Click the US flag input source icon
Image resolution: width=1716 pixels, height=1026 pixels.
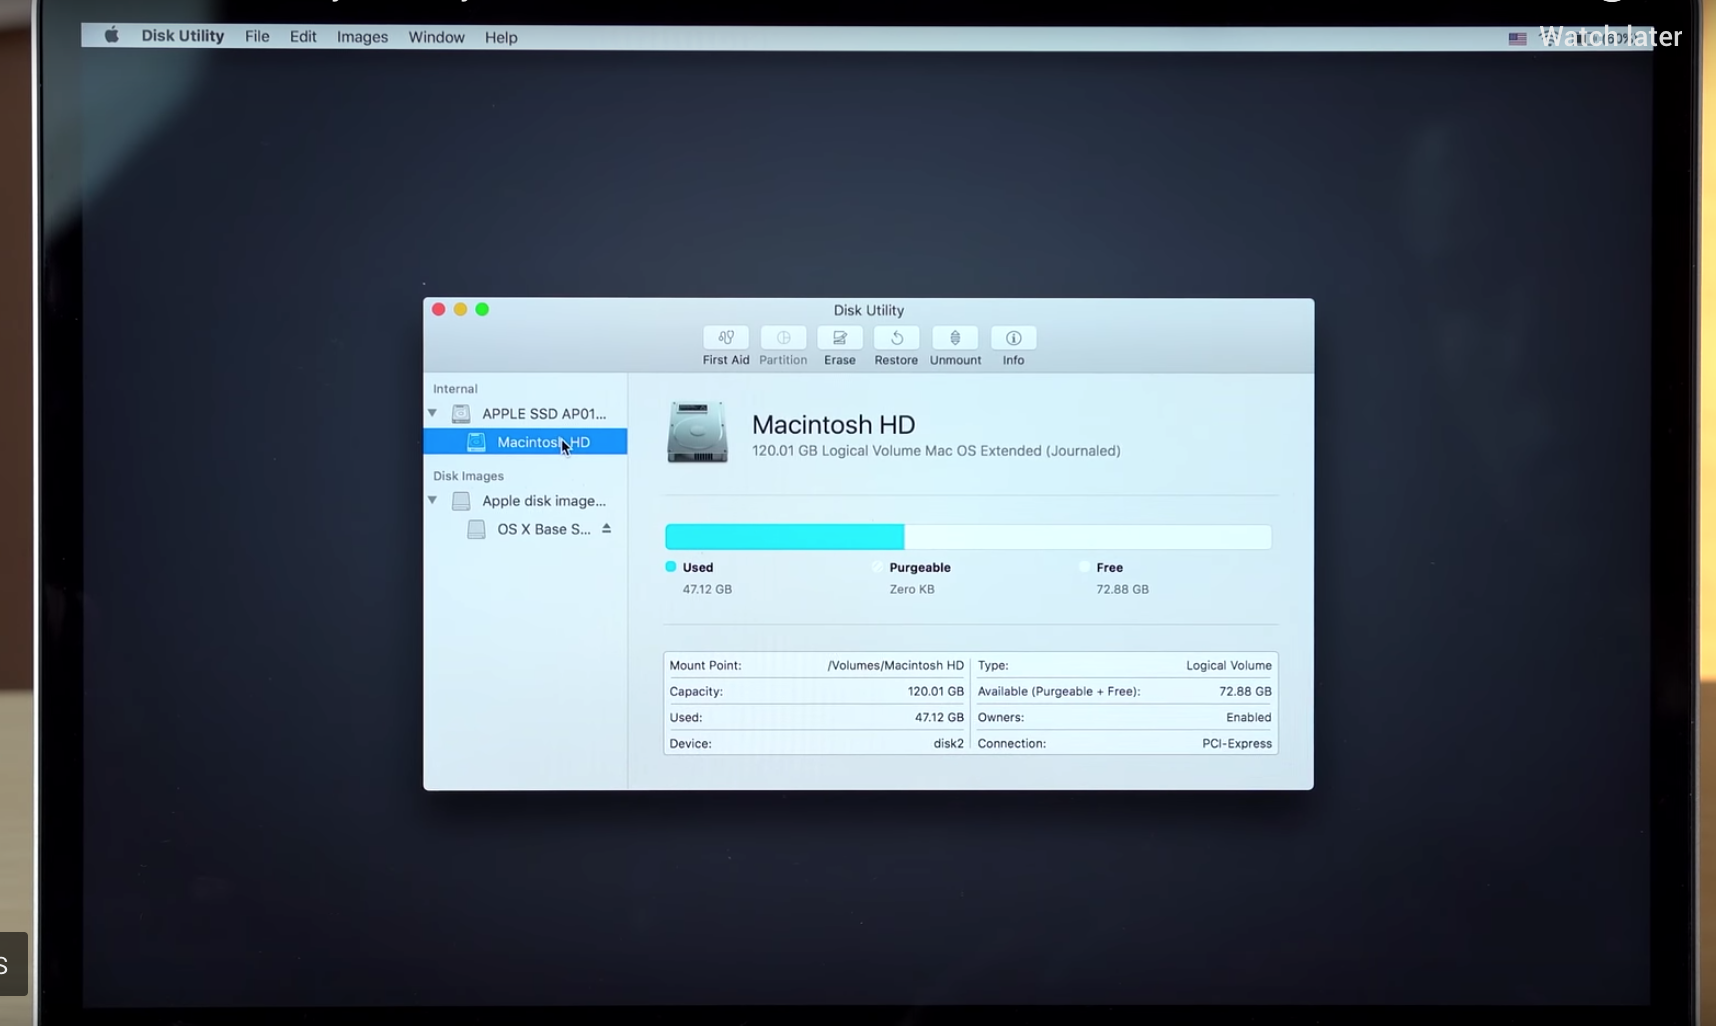click(x=1518, y=39)
